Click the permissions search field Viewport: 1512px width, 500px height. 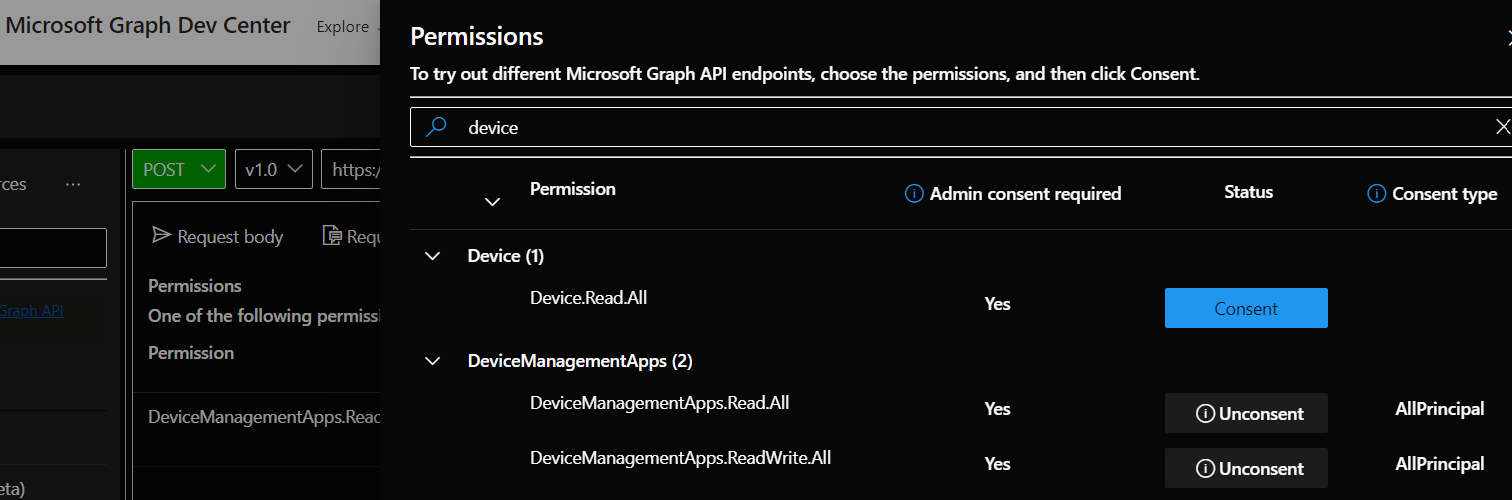click(960, 128)
